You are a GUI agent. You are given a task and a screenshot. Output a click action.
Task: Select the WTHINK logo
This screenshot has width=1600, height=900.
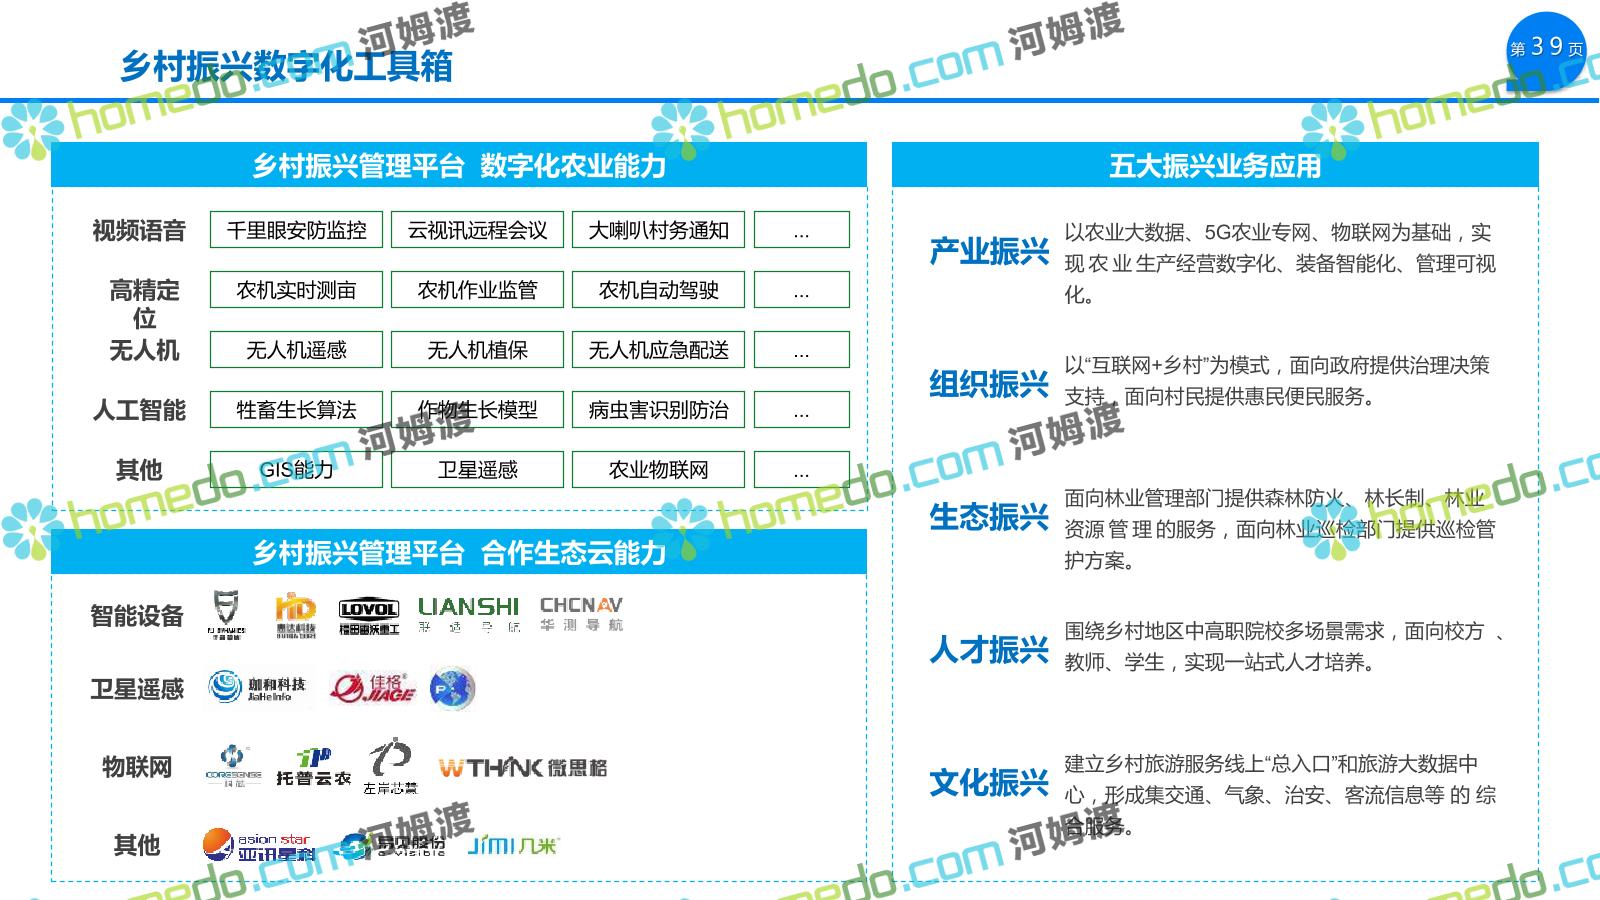[x=522, y=768]
